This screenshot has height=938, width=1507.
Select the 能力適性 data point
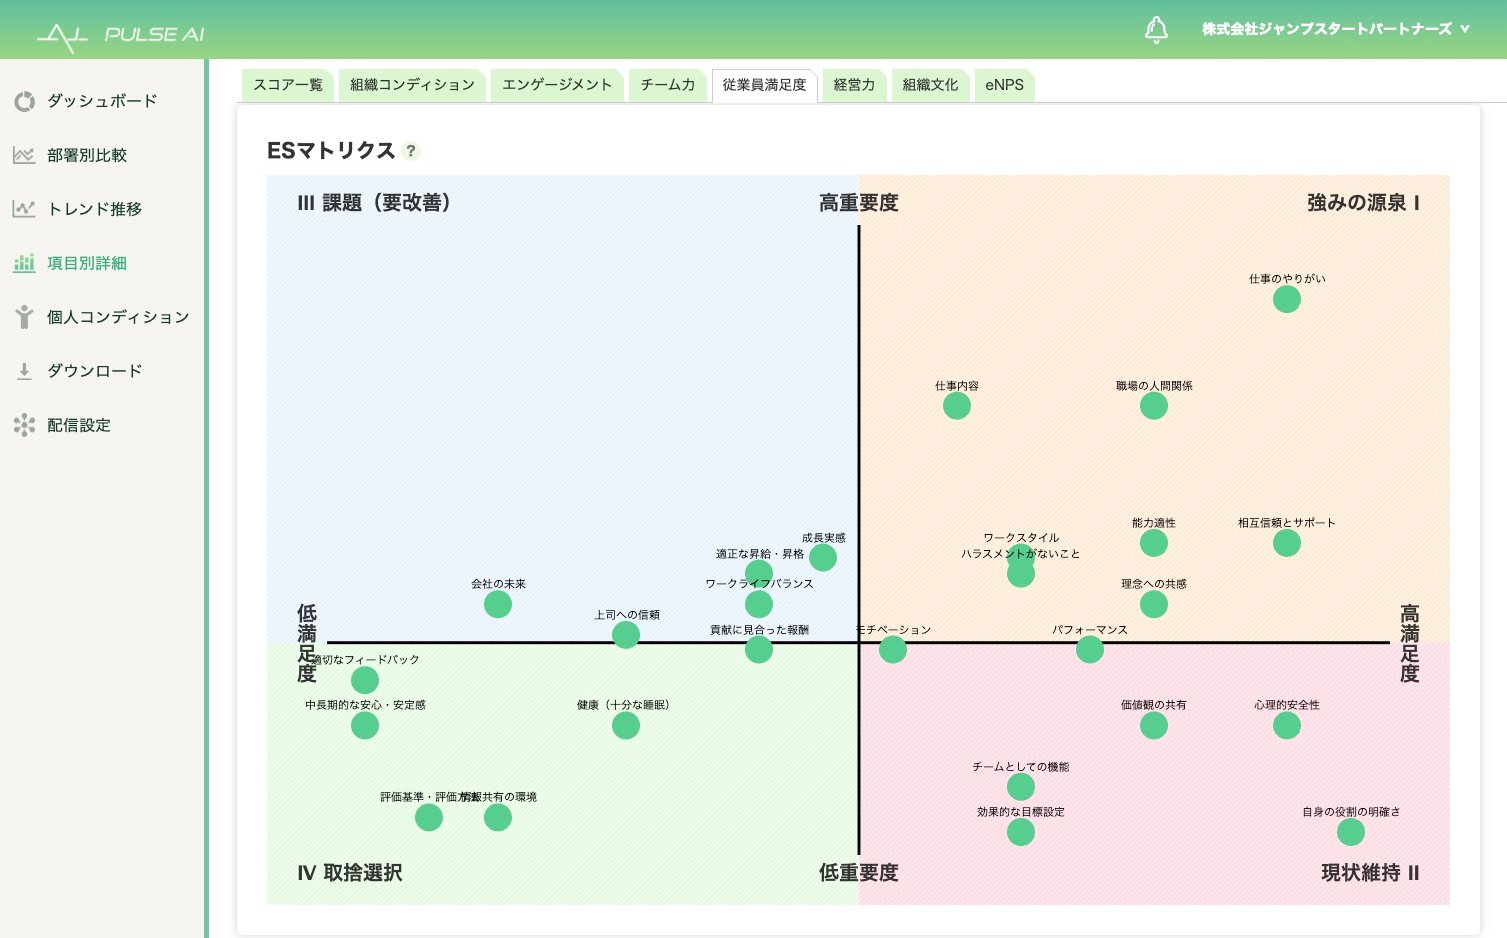1154,543
